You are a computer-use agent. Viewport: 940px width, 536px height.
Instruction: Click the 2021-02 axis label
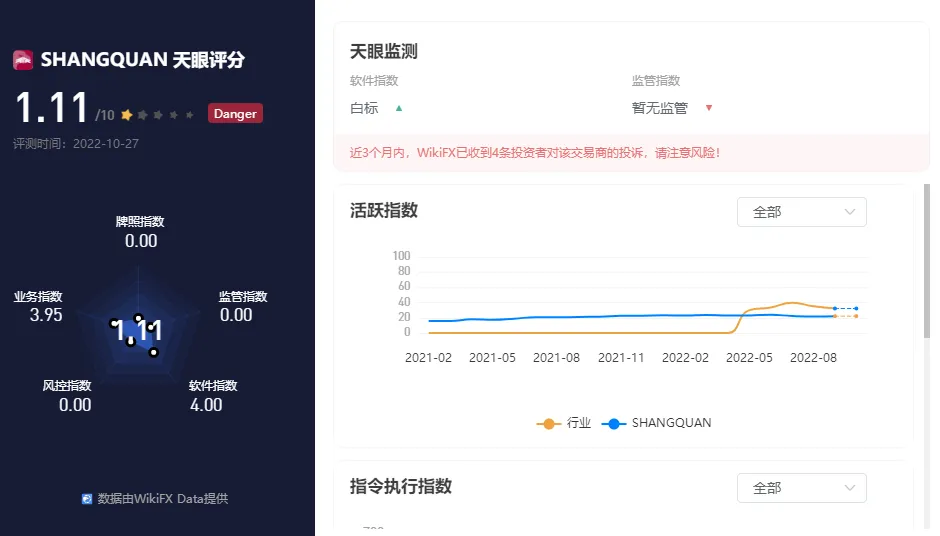tap(428, 358)
